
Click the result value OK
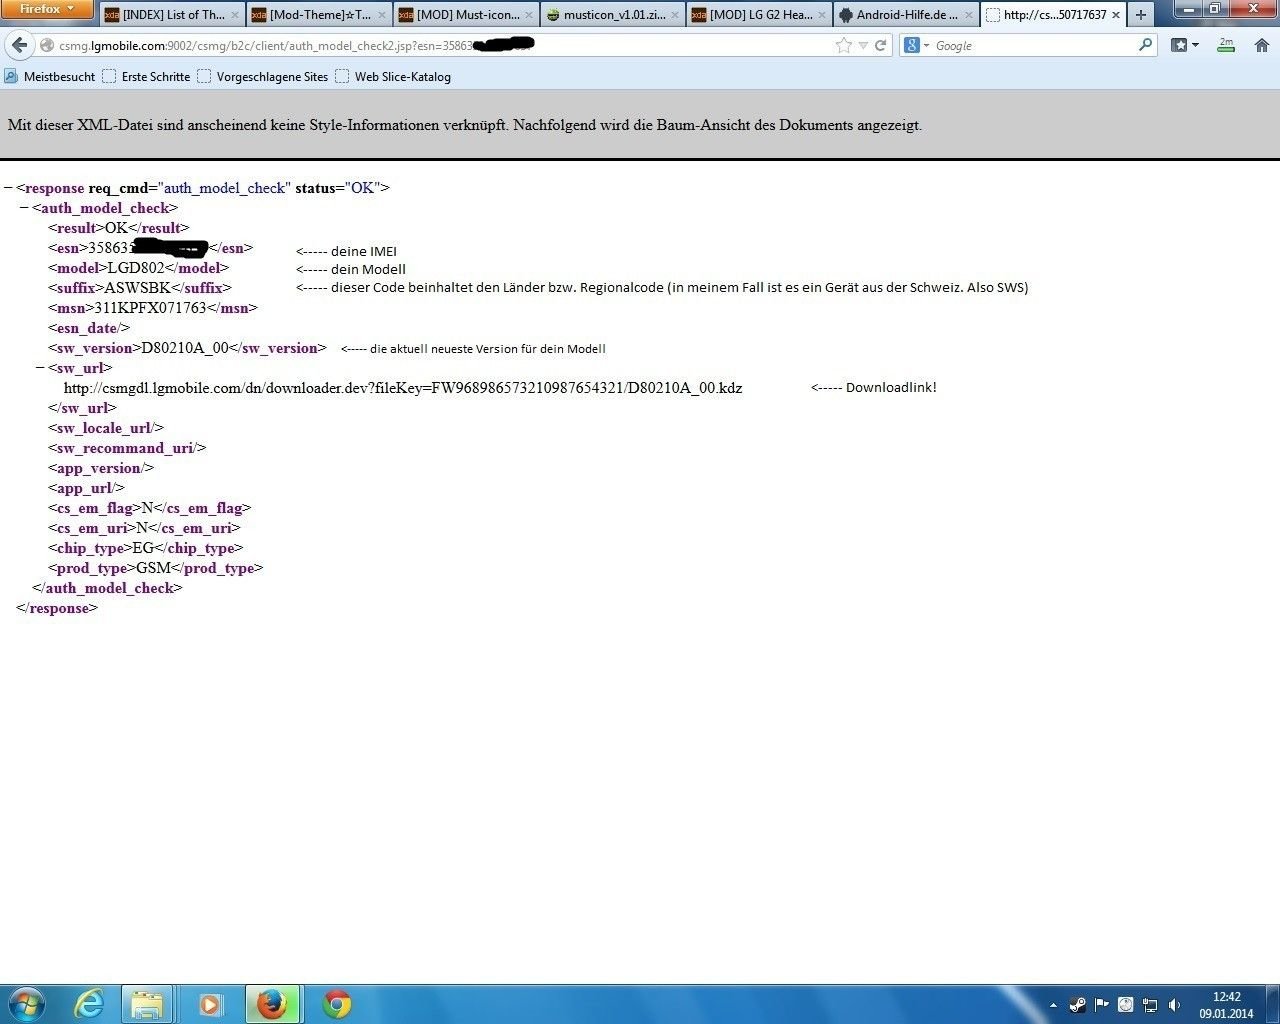click(x=116, y=228)
